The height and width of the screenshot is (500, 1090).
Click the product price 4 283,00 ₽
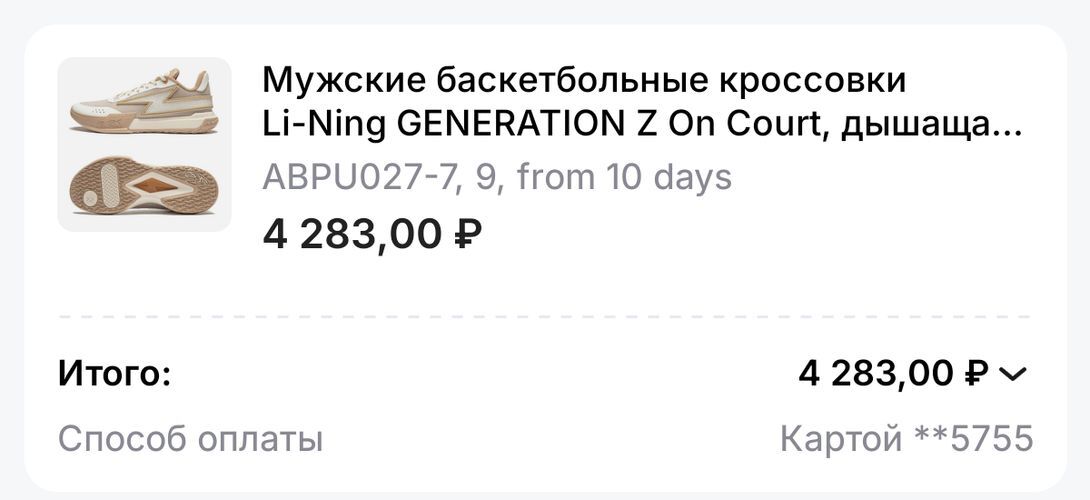coord(372,235)
